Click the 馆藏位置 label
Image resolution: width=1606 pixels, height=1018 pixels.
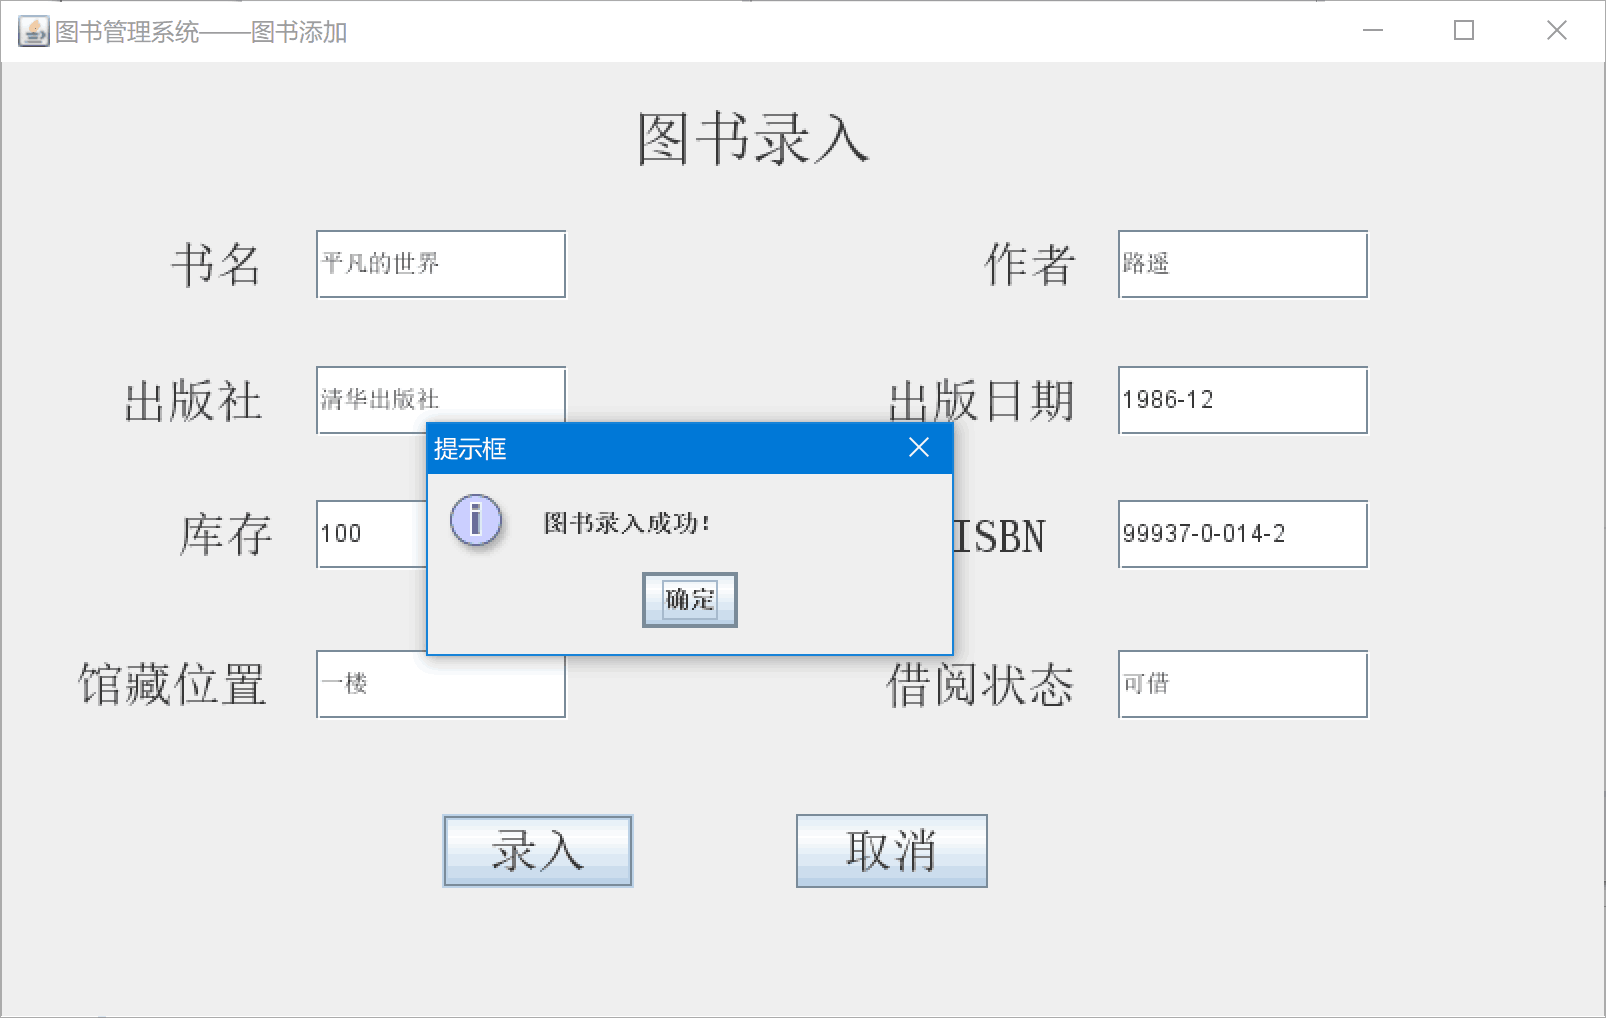[x=172, y=685]
